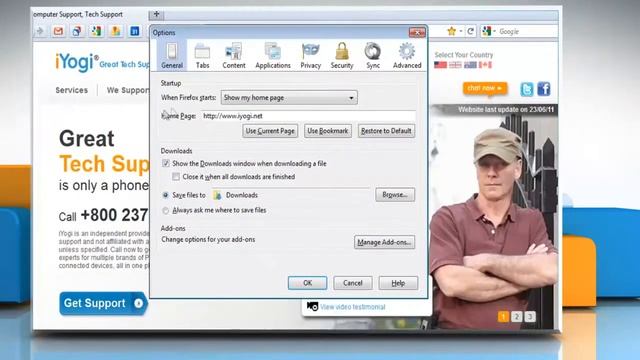Click the iYogi logo
This screenshot has width=640, height=360.
[77, 62]
